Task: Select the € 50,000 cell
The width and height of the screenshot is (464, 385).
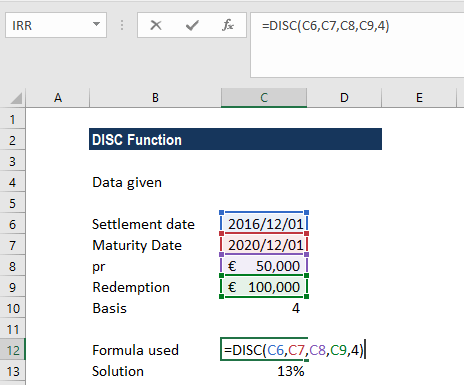Action: pos(264,266)
